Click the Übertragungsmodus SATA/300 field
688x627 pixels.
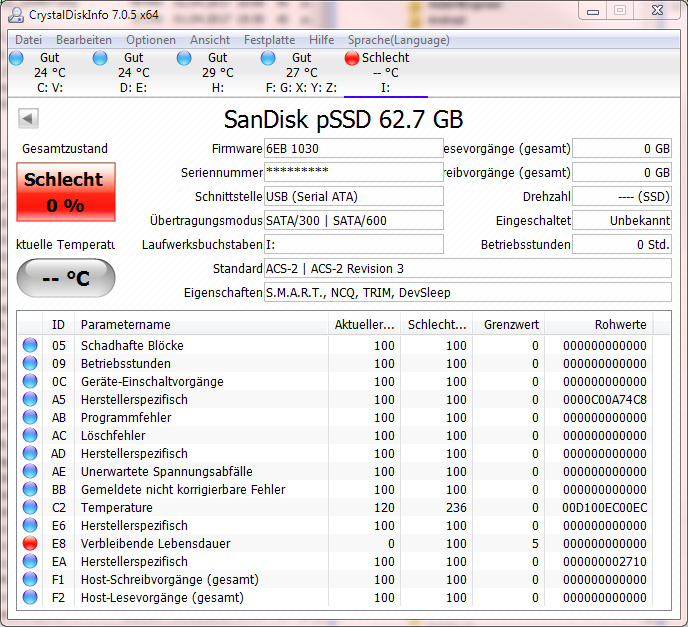[x=354, y=220]
